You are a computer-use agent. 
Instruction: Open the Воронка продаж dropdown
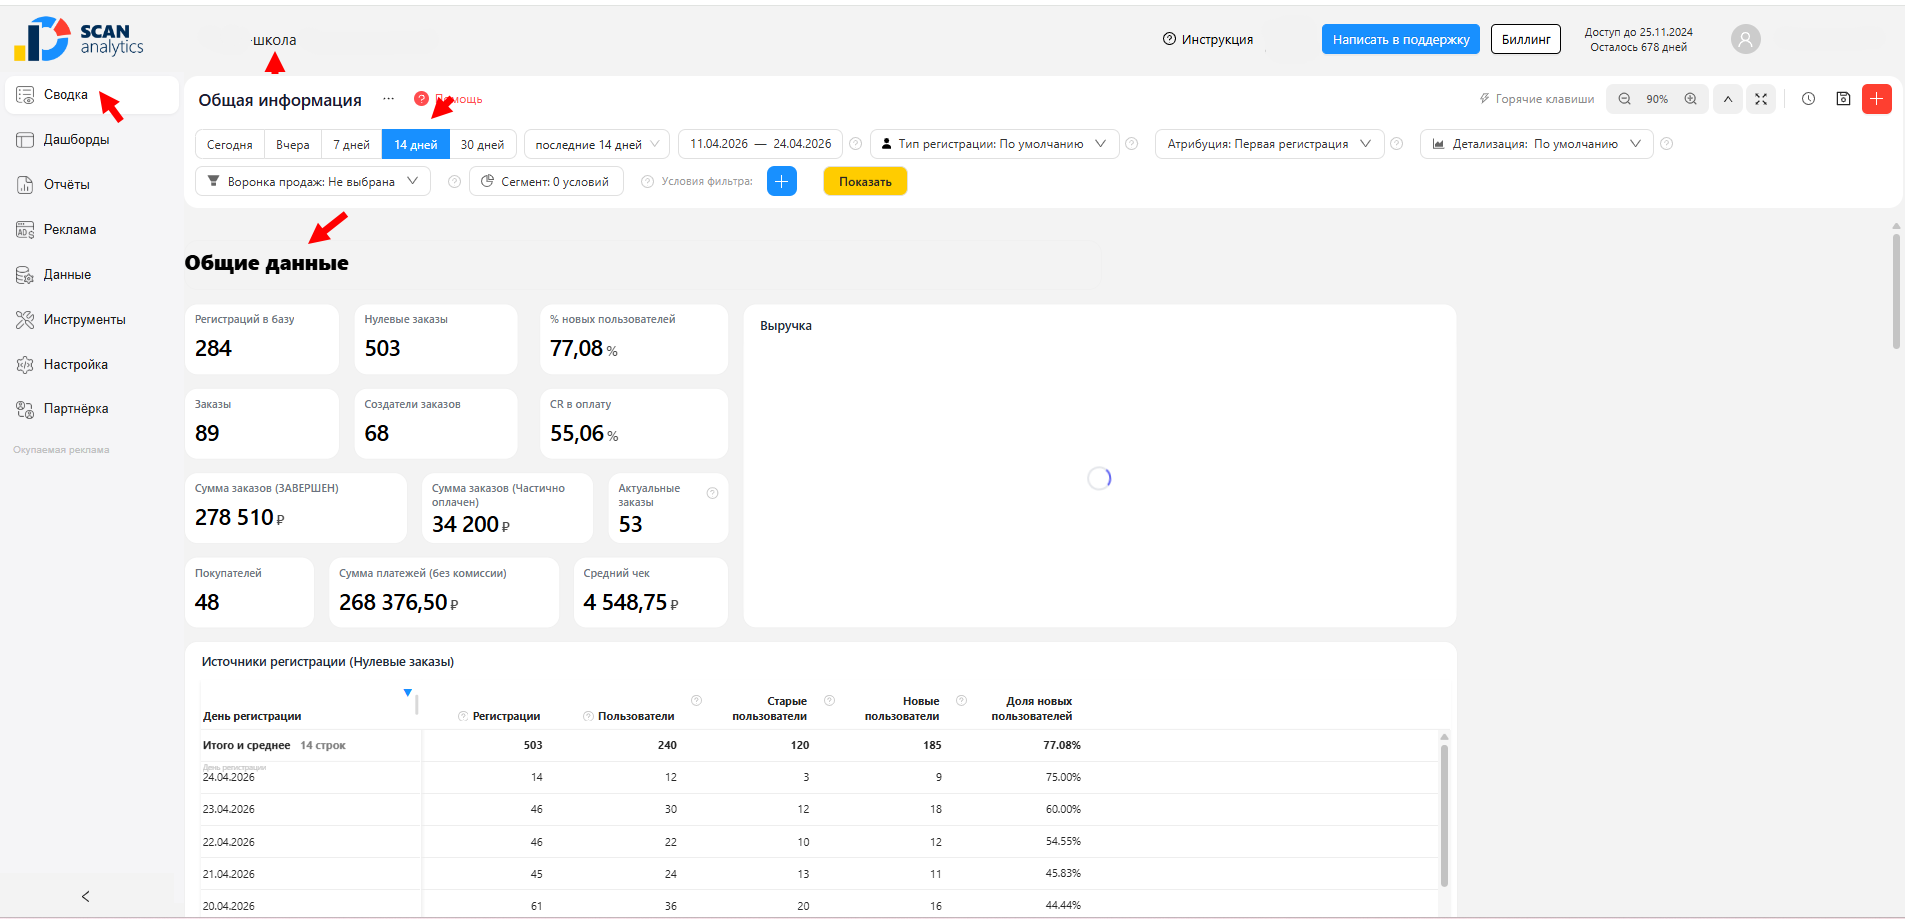(x=313, y=182)
